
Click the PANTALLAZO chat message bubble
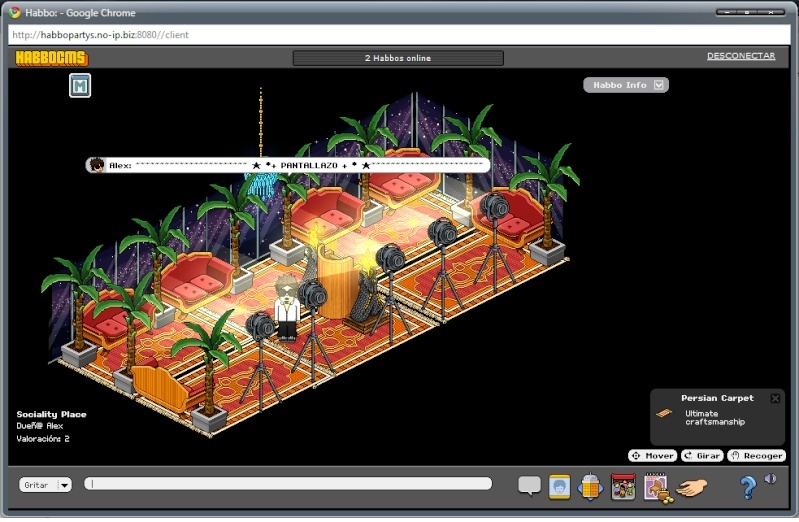[x=288, y=165]
